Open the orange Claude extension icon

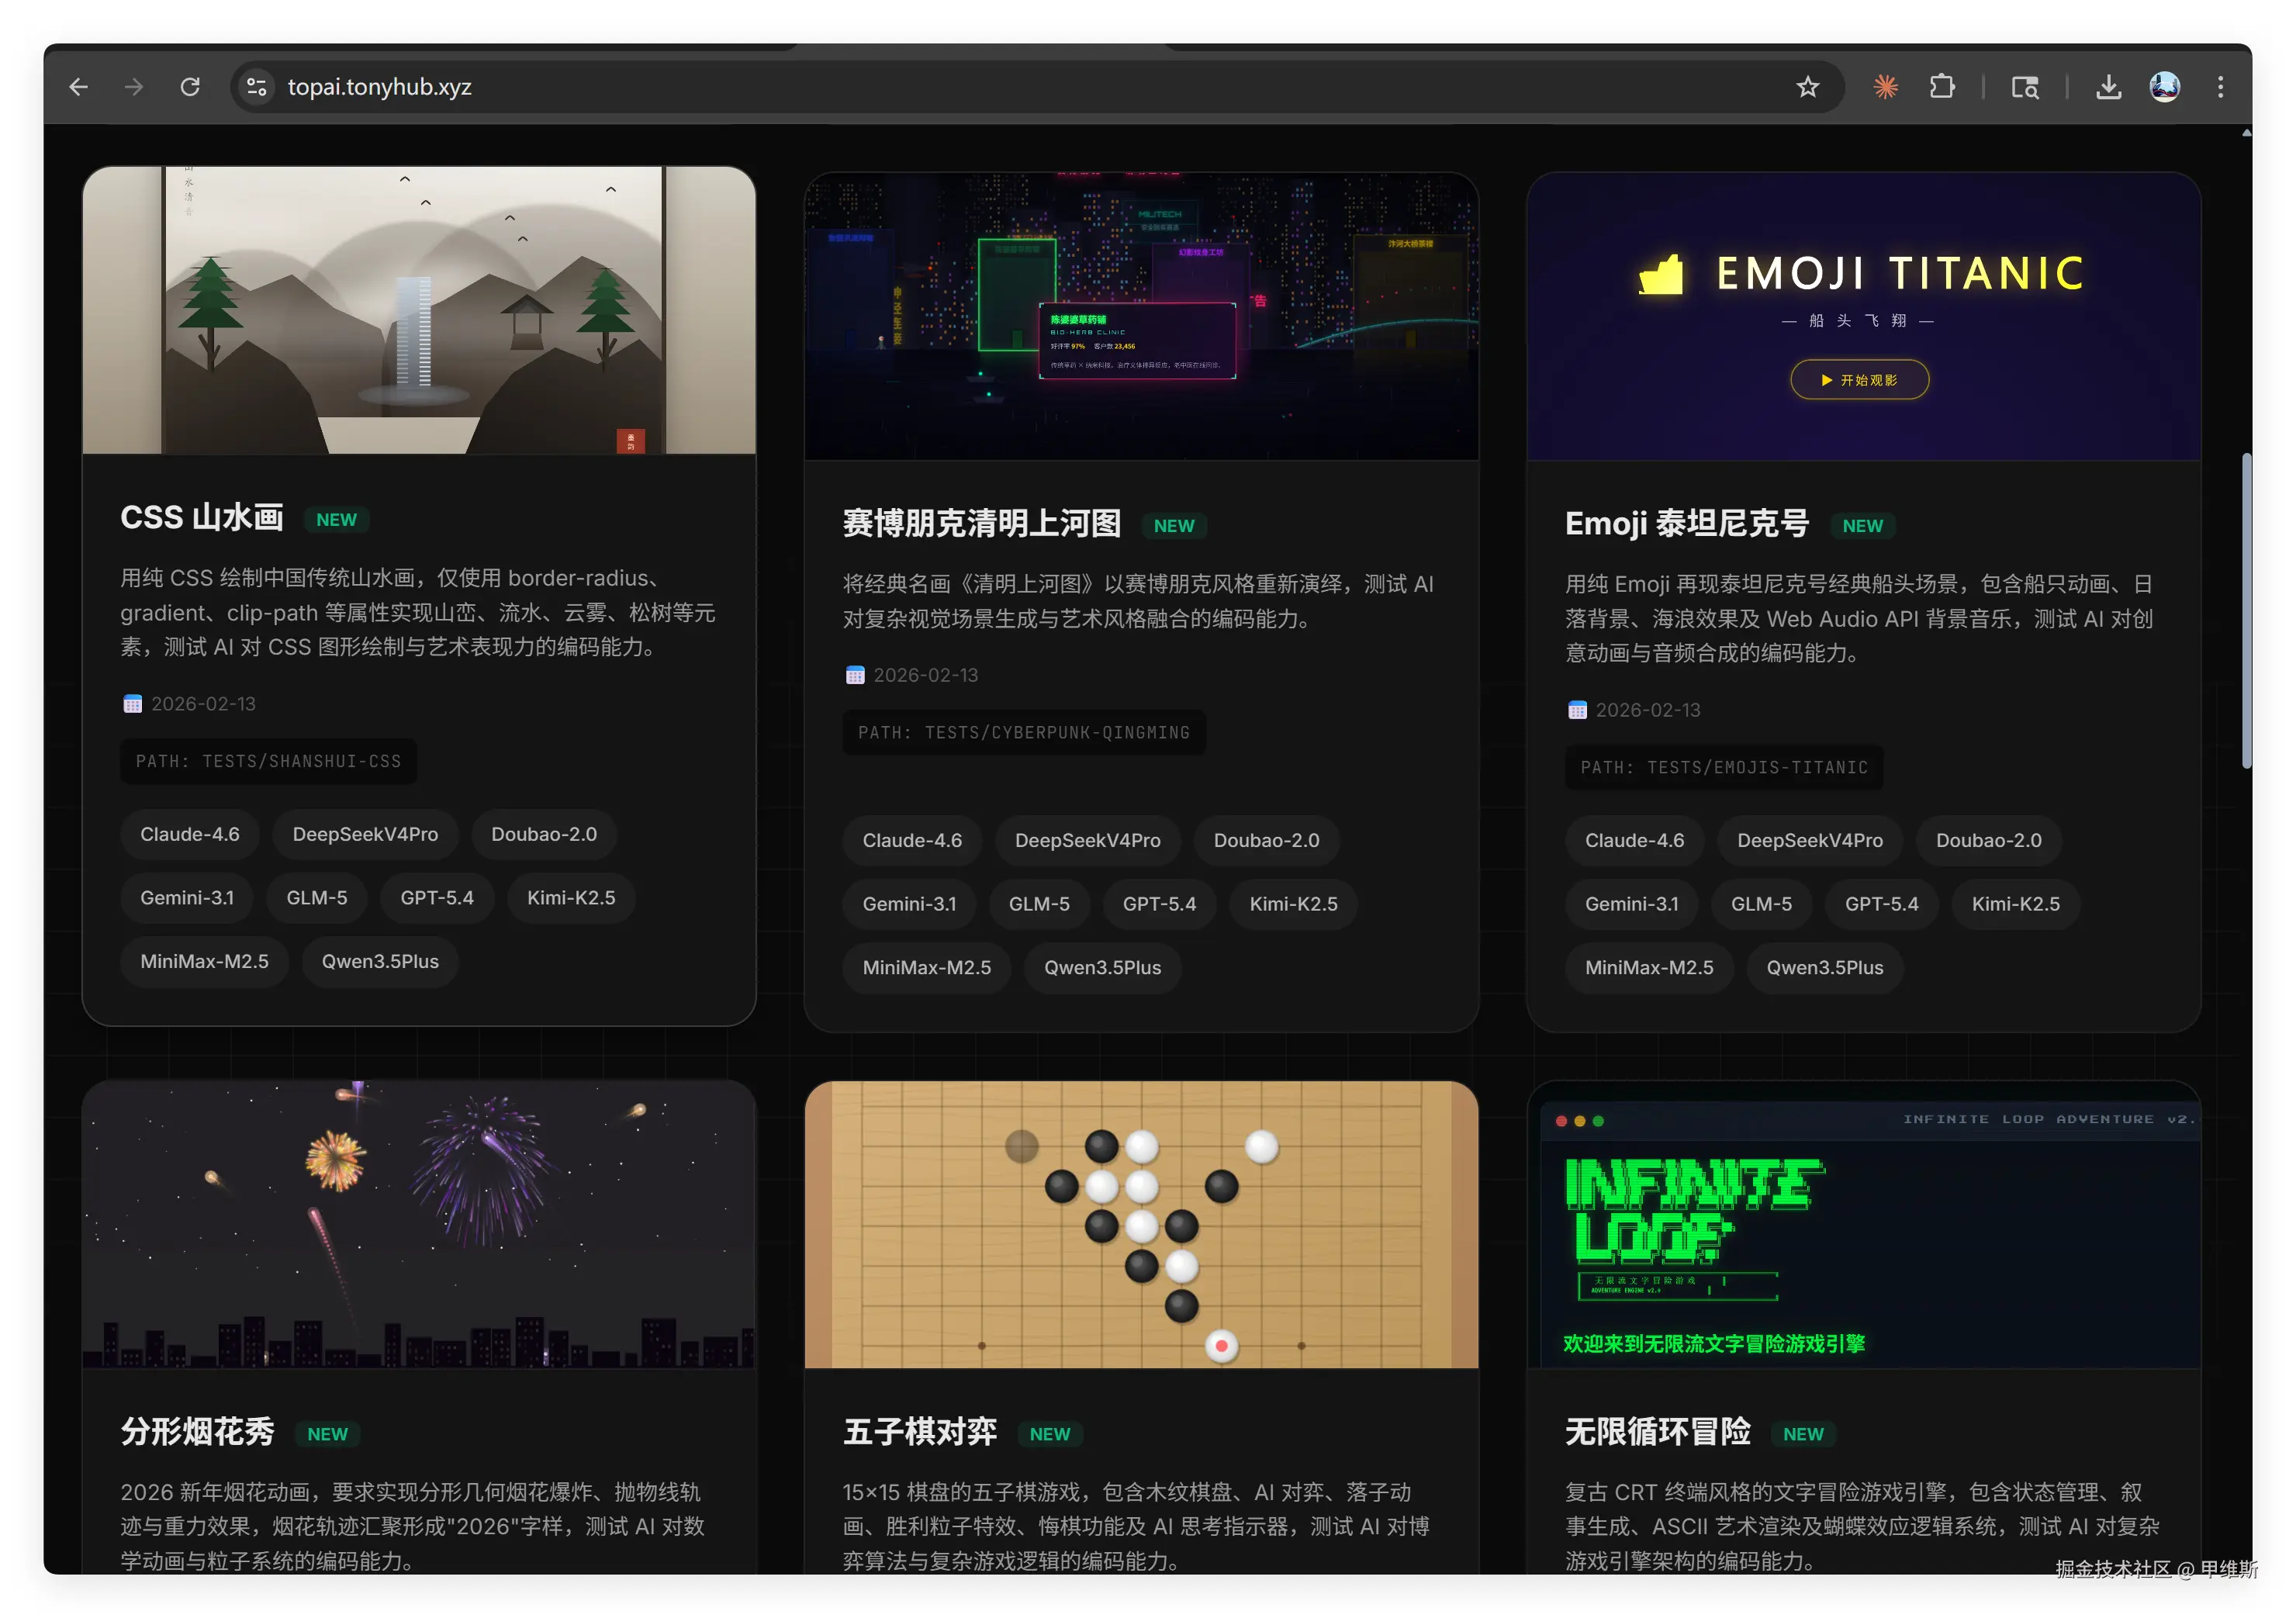click(1885, 87)
